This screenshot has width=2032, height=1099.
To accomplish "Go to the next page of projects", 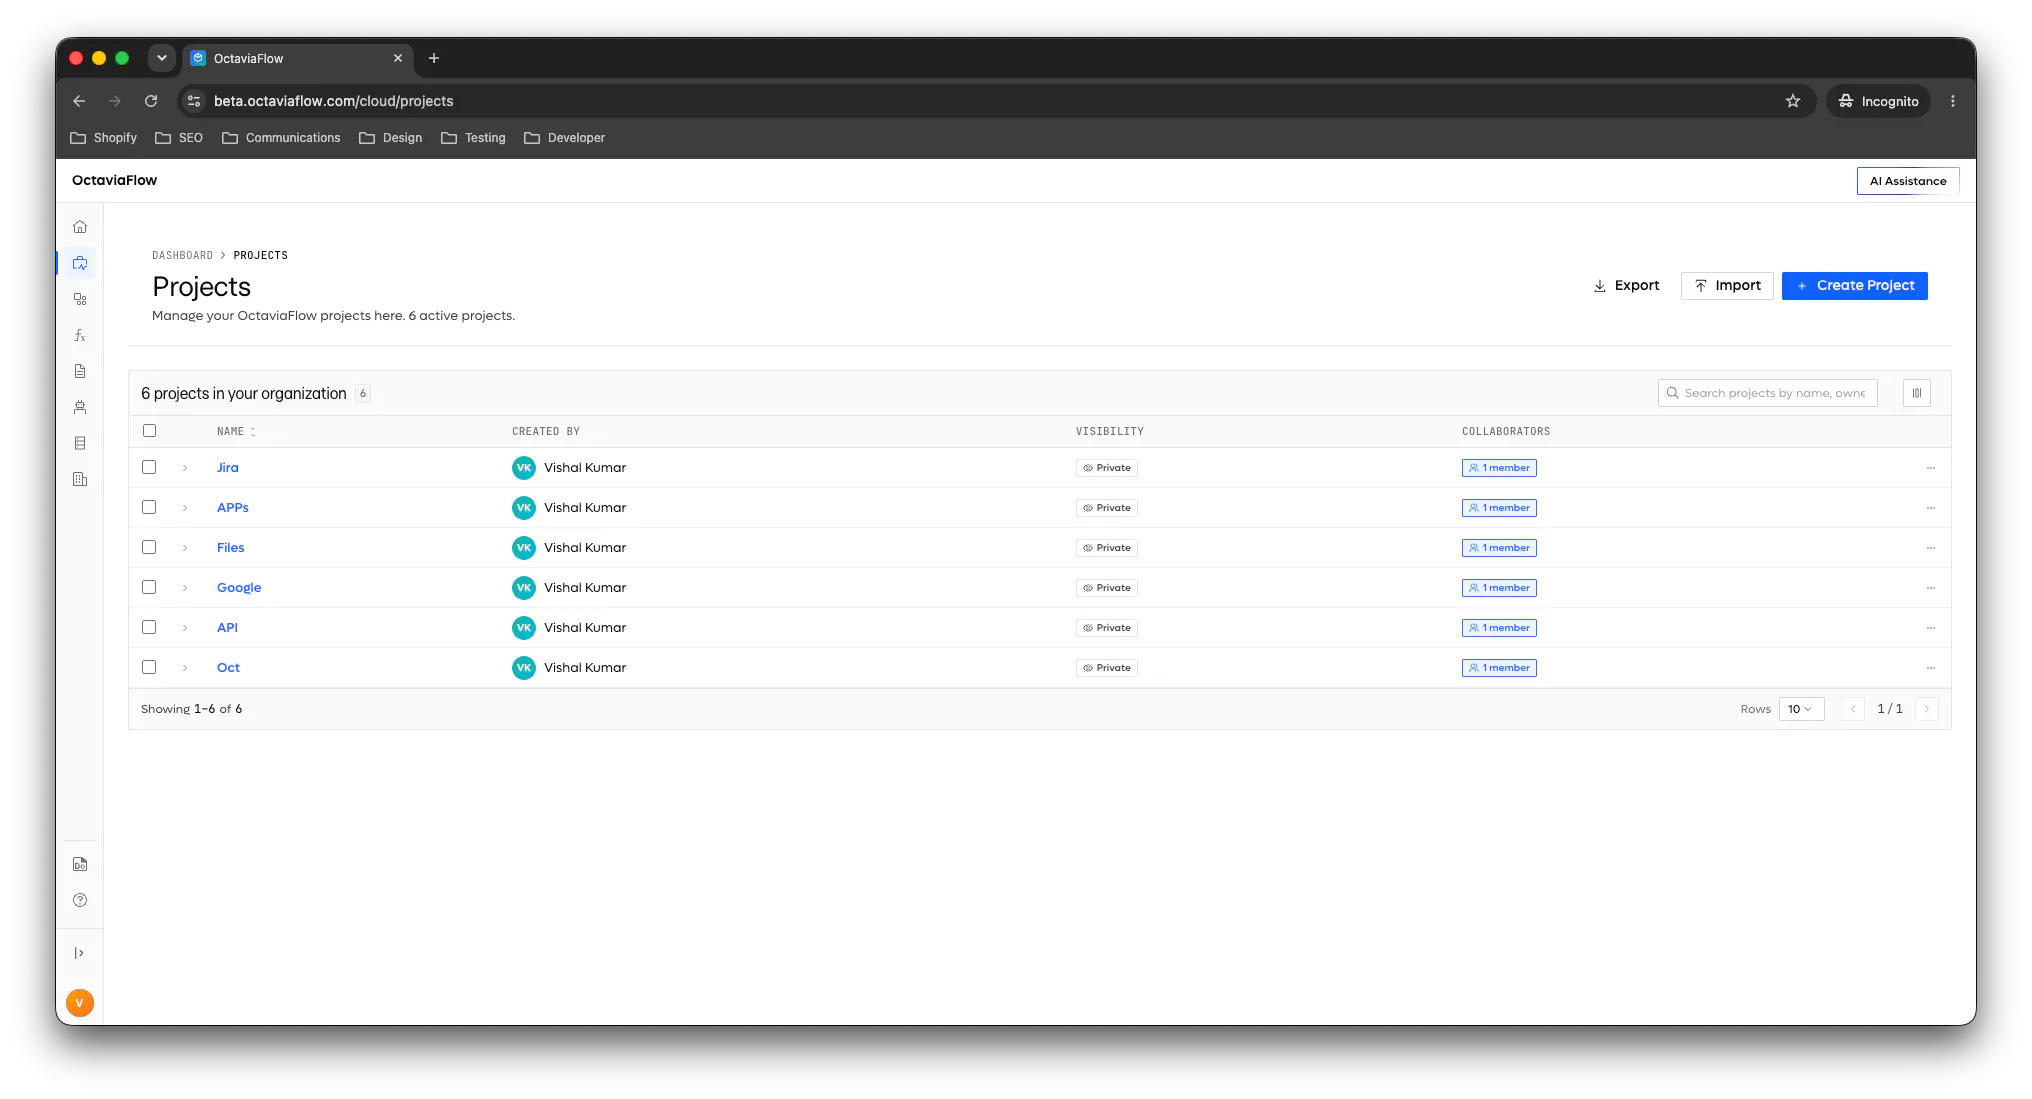I will [x=1926, y=709].
